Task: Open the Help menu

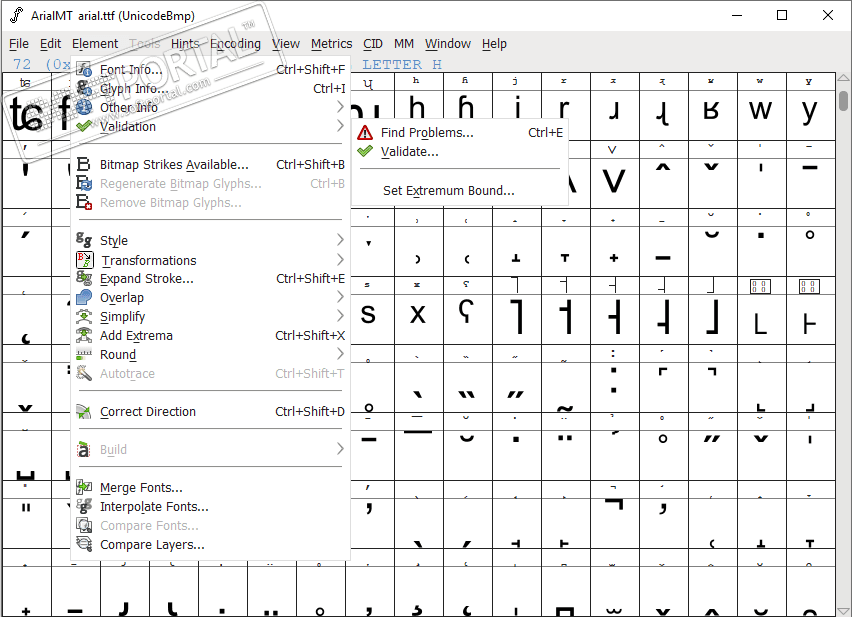Action: click(x=494, y=43)
